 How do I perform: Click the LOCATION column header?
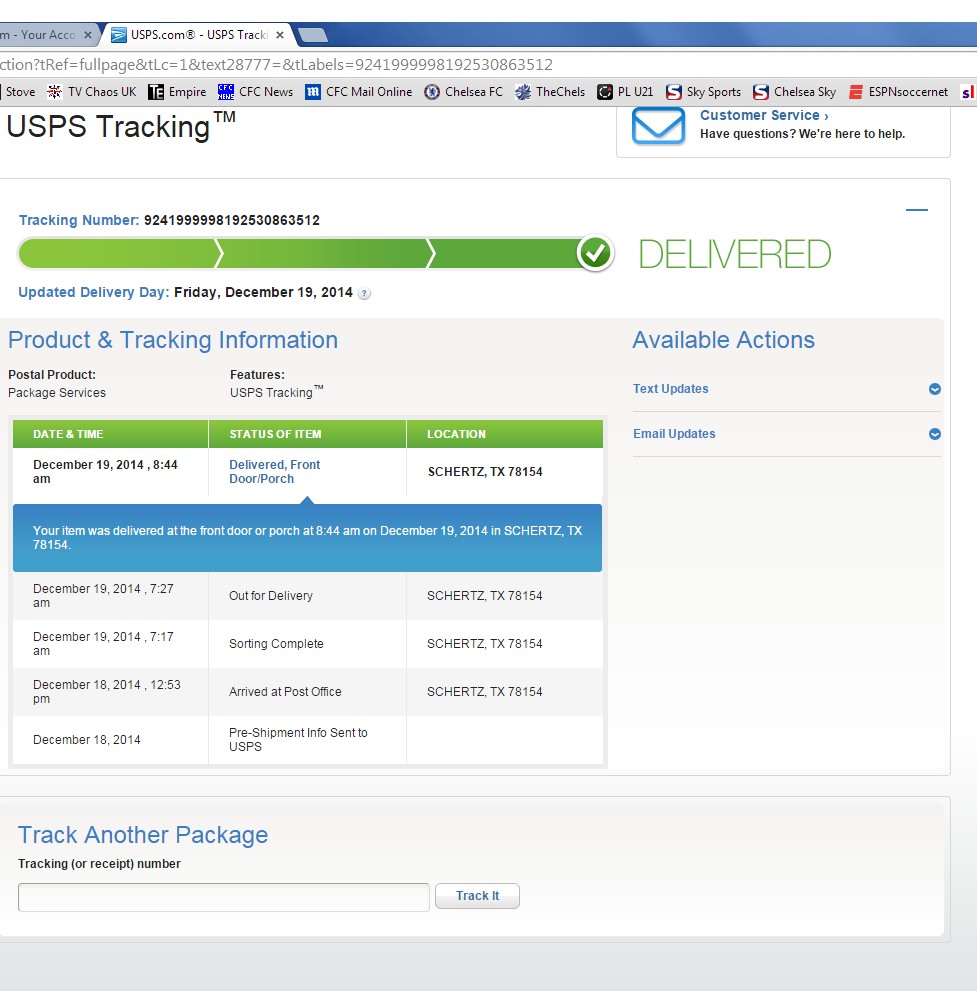point(505,434)
